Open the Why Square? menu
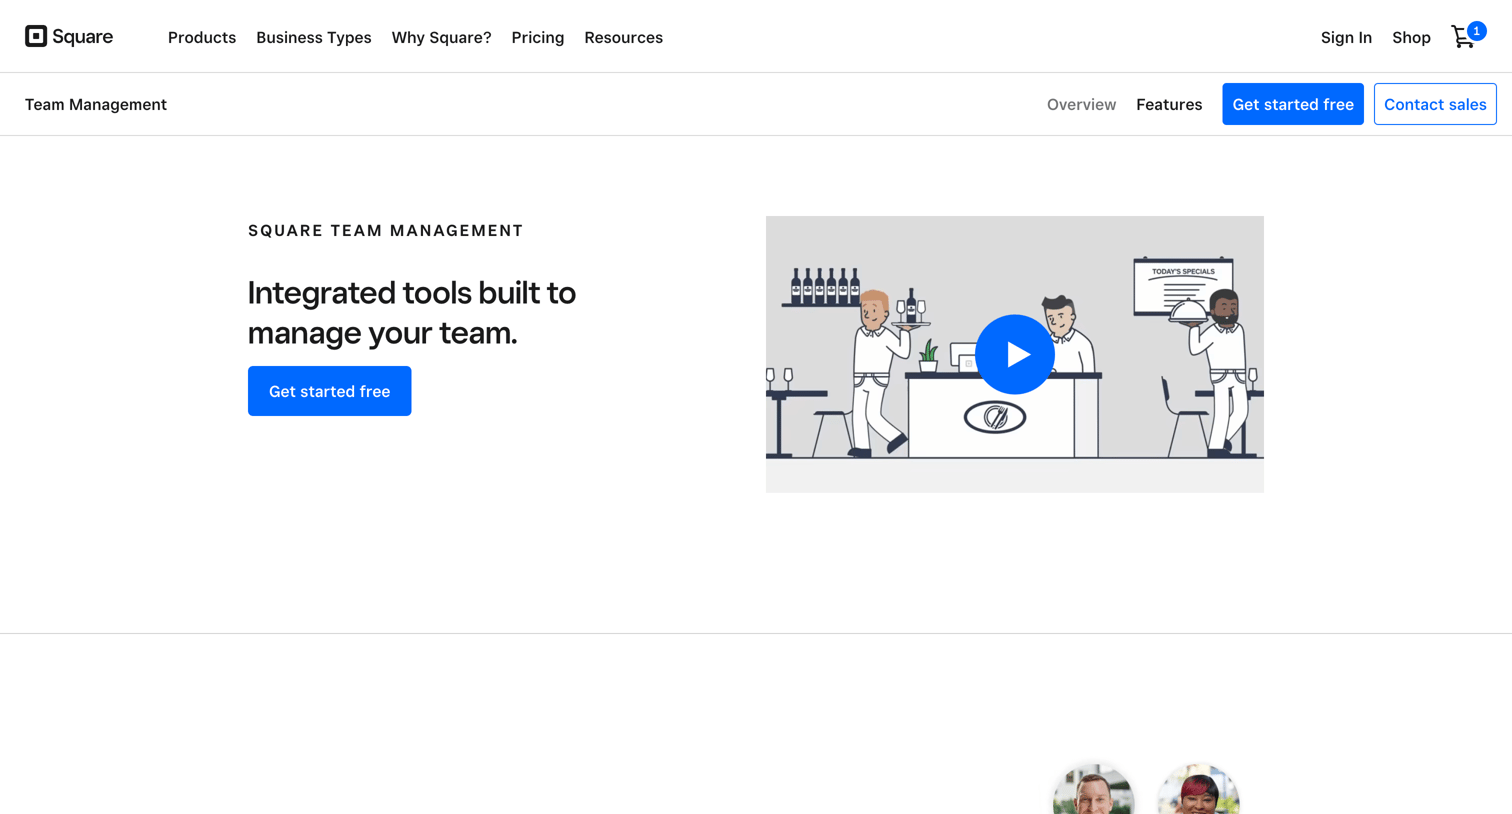Screen dimensions: 1512x814 (x=441, y=37)
